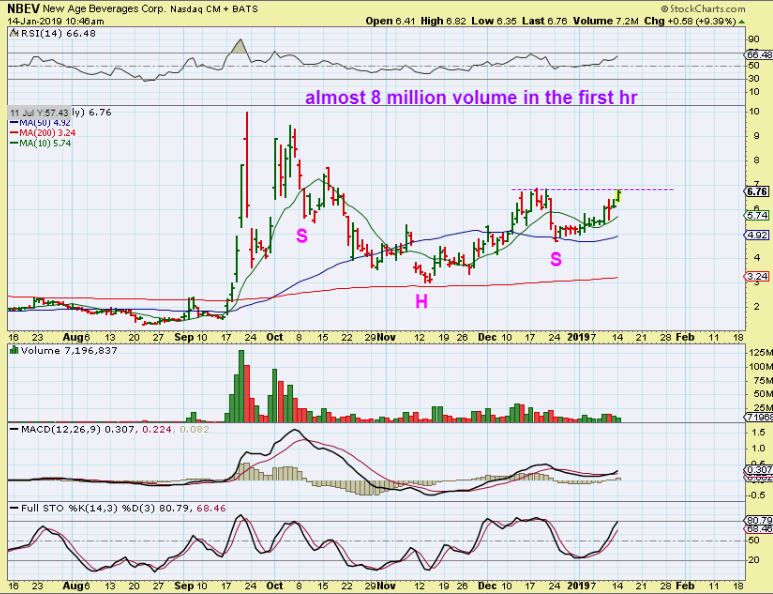Click the red 0.224 MACD signal value
This screenshot has height=594, width=773.
pyautogui.click(x=157, y=429)
